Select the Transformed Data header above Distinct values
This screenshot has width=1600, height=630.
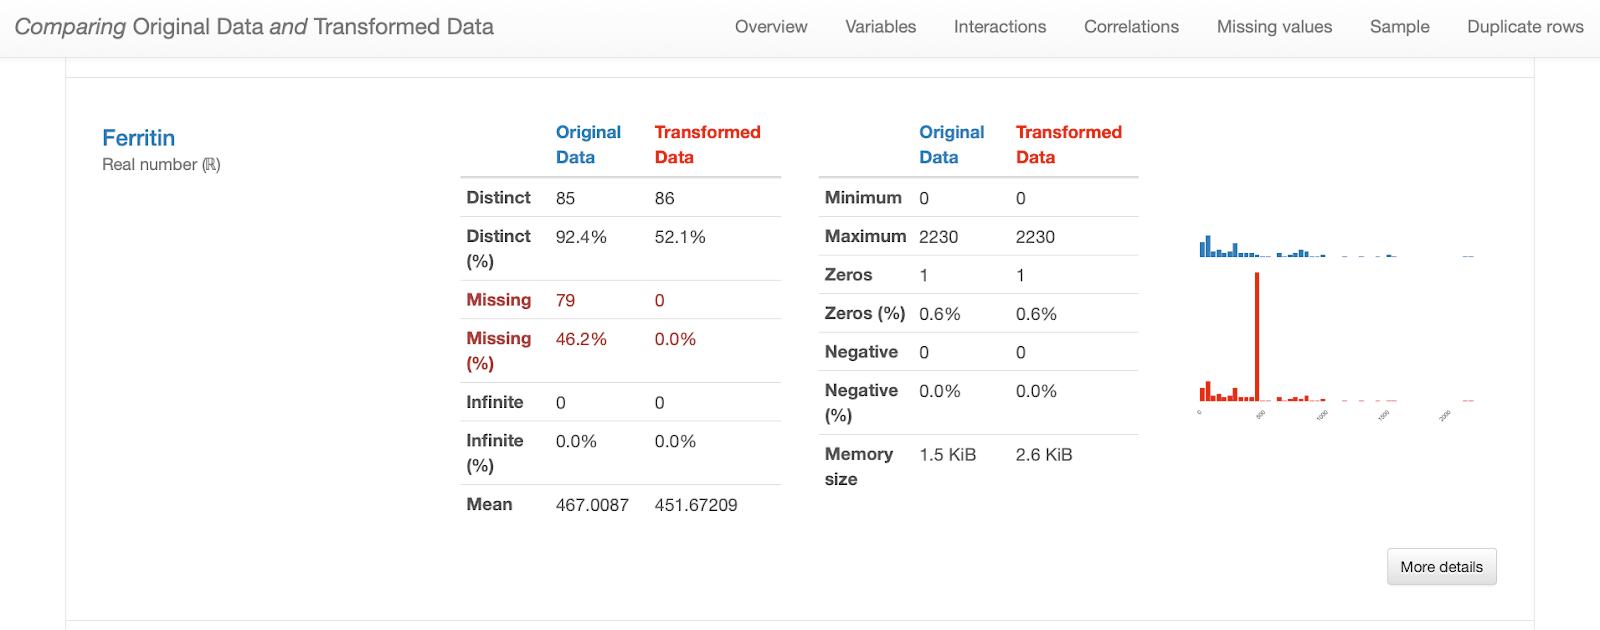[x=707, y=144]
